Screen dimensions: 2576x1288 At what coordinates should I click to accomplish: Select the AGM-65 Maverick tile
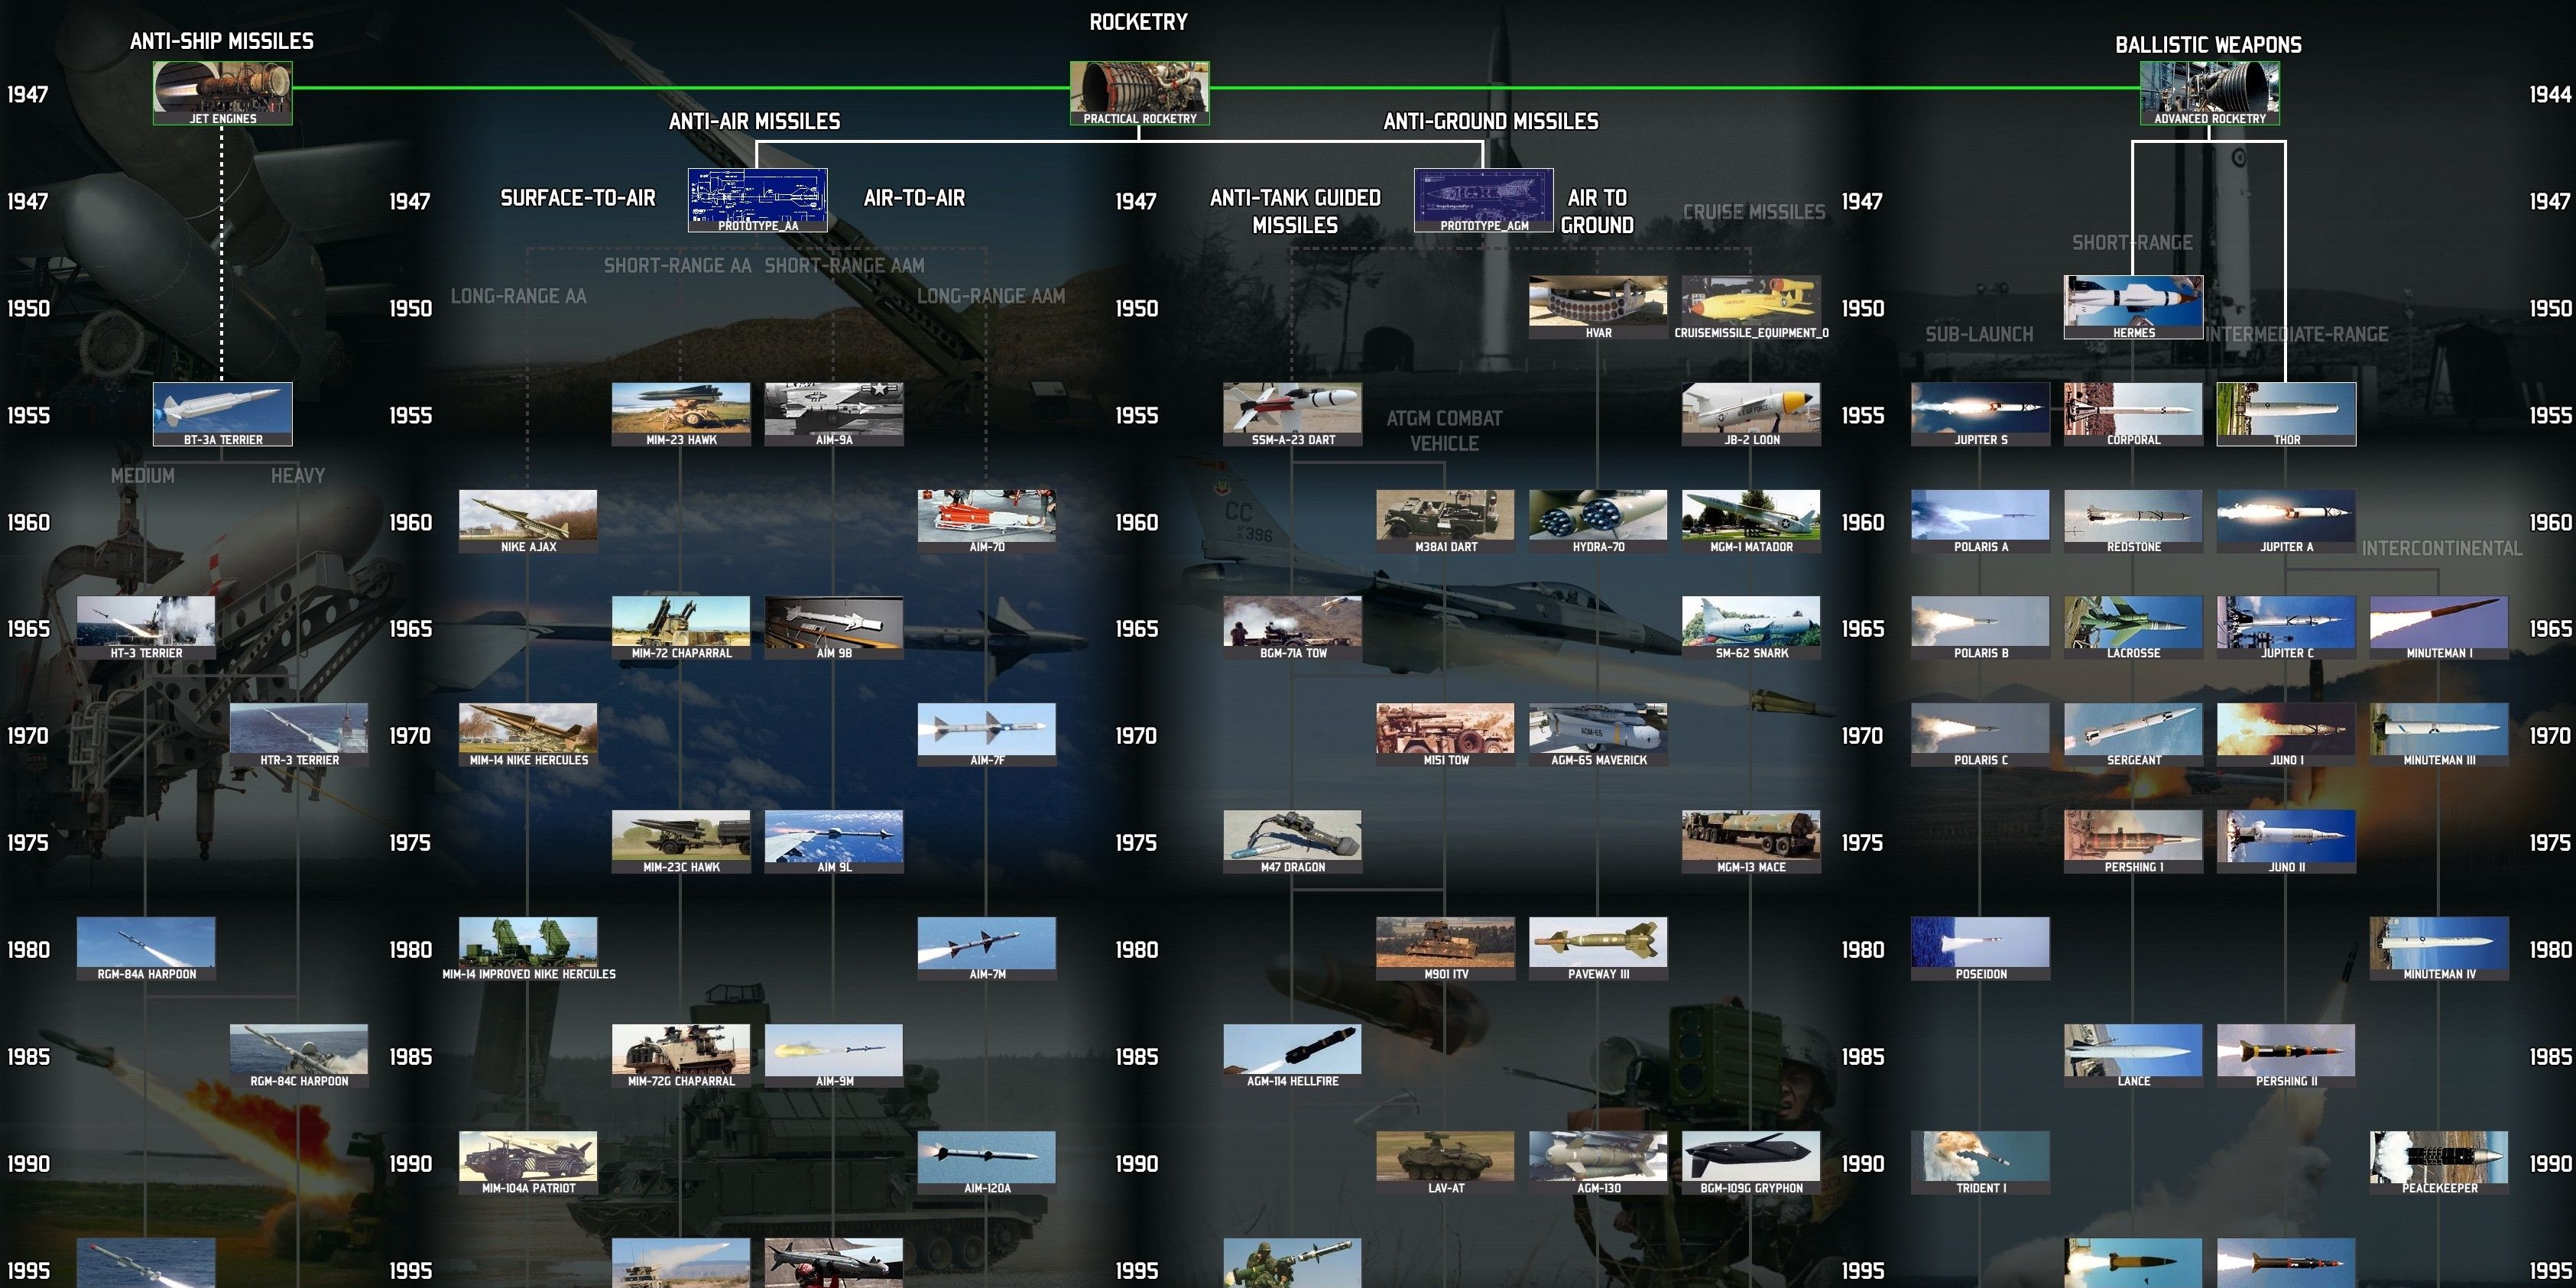pyautogui.click(x=1598, y=734)
